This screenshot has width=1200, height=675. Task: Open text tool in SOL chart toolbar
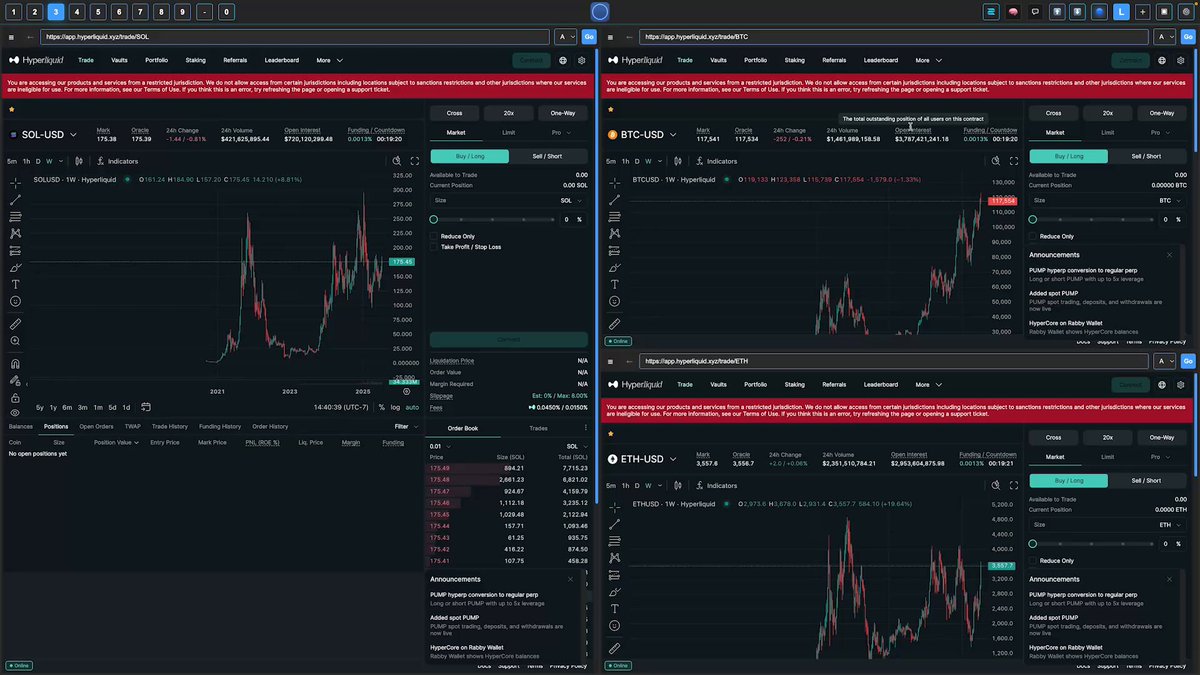[x=15, y=284]
